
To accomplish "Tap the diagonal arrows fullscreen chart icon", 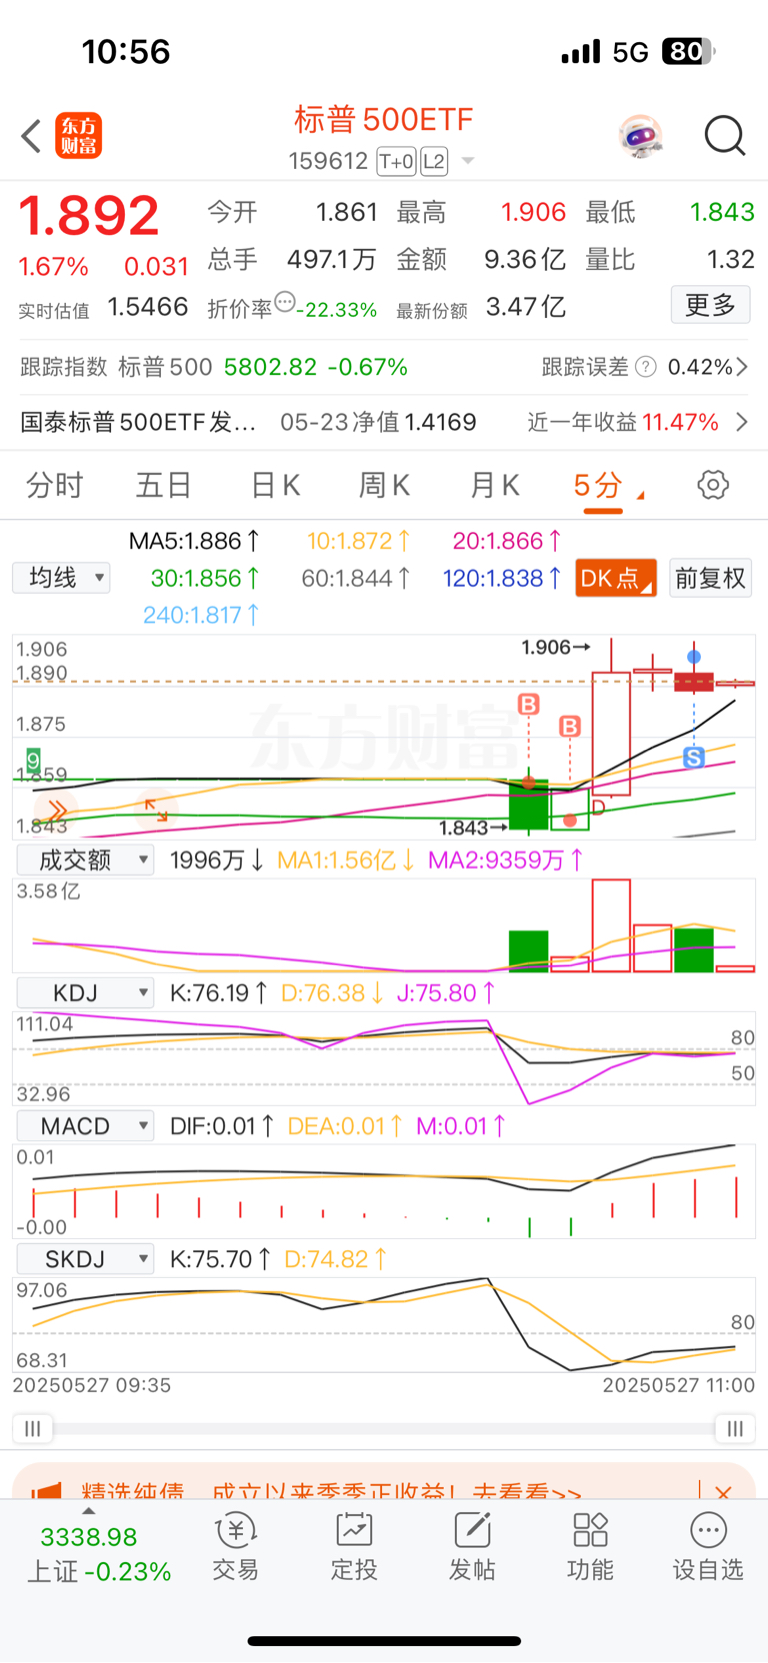I will click(156, 809).
